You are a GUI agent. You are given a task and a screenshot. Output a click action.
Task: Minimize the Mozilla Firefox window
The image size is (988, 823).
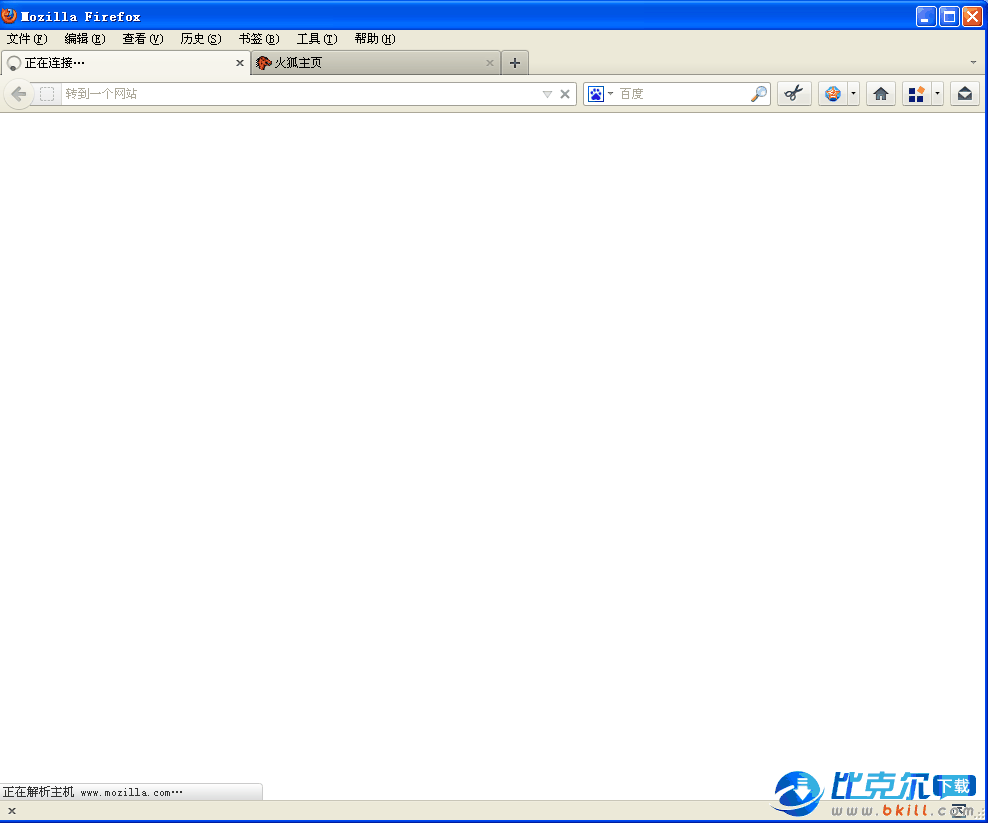[925, 16]
